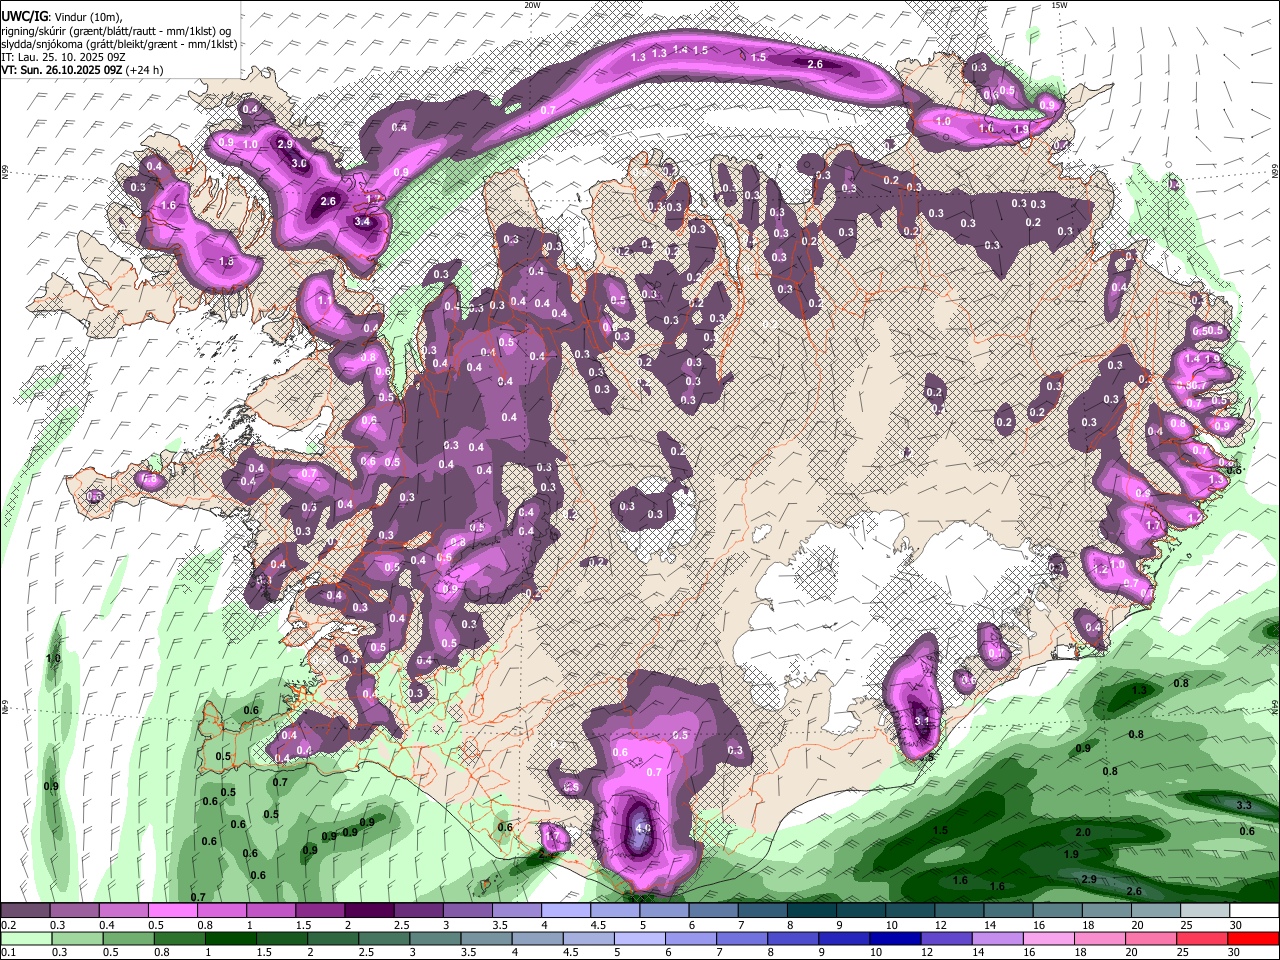
Task: Pick the darkest purple swatch between 2 and 2.5
Action: 368,911
